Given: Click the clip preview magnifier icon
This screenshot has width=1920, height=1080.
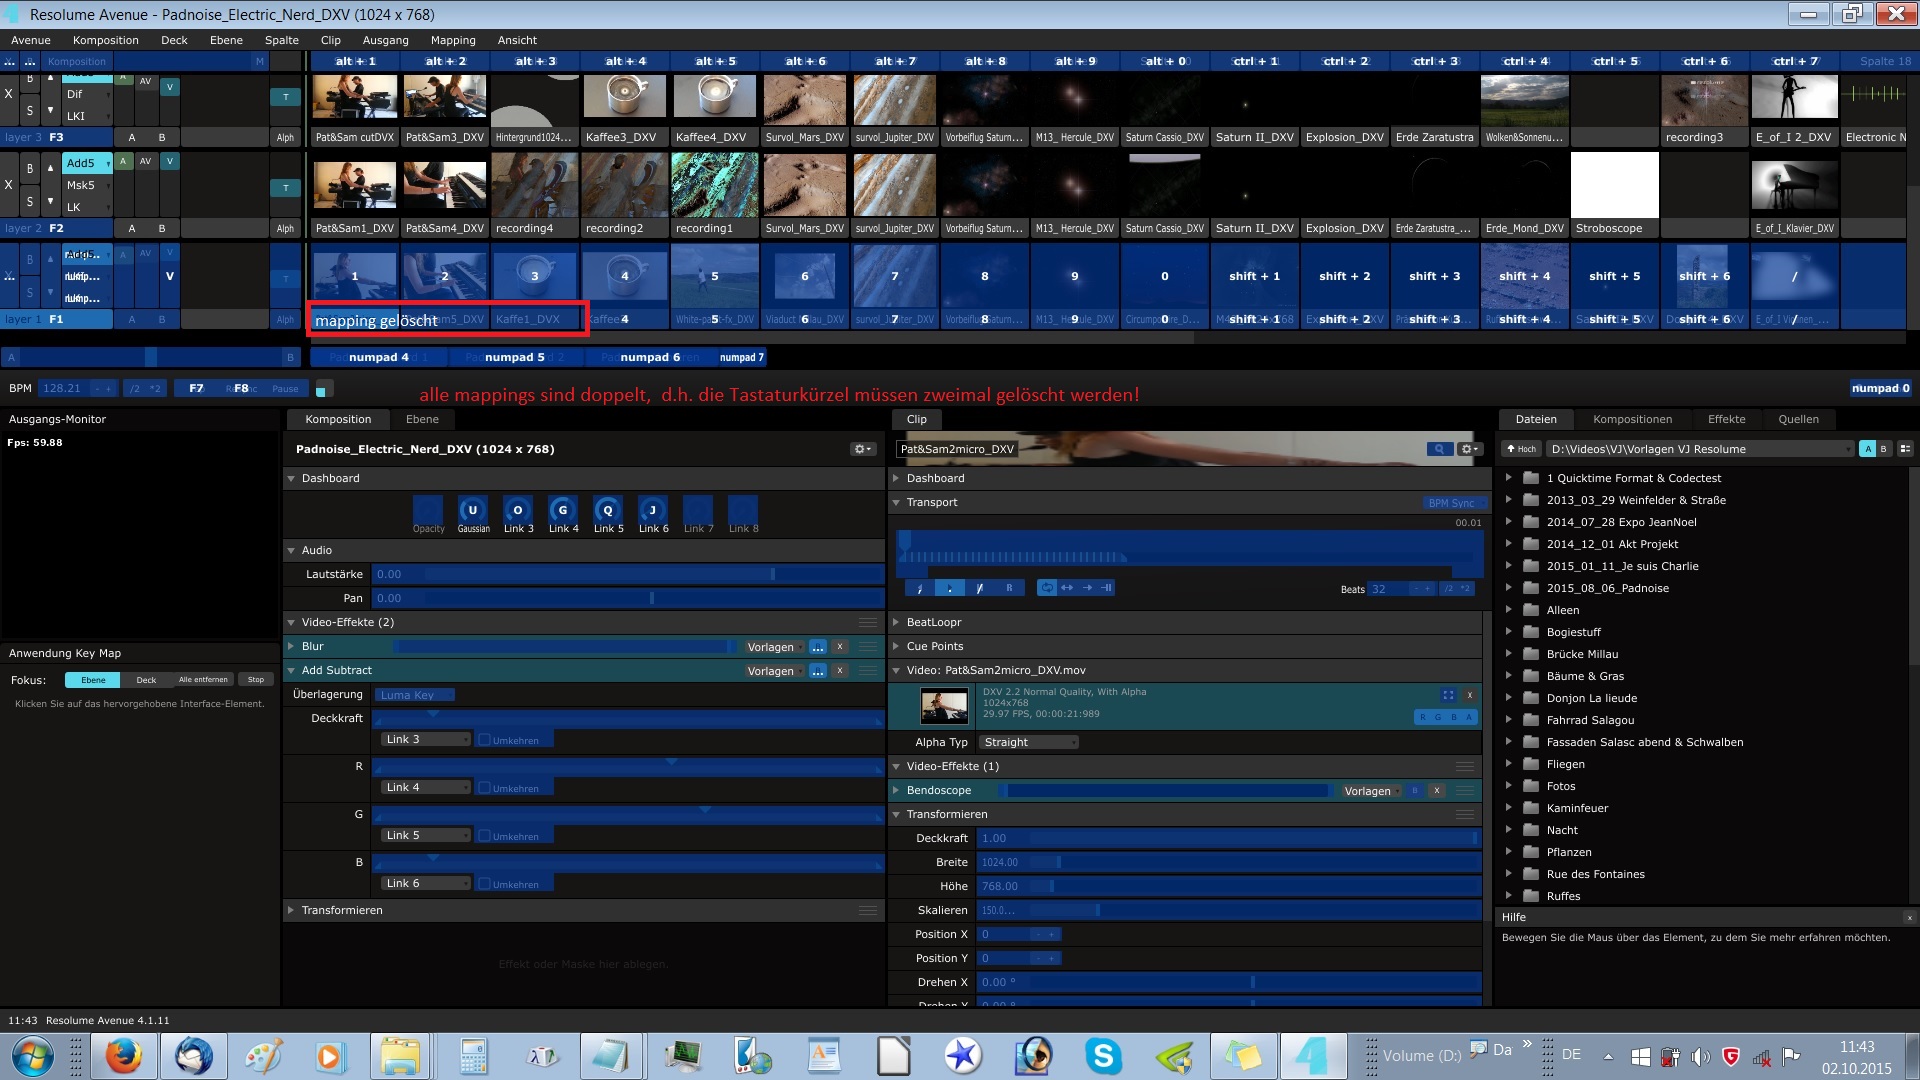Looking at the screenshot, I should (x=1438, y=449).
